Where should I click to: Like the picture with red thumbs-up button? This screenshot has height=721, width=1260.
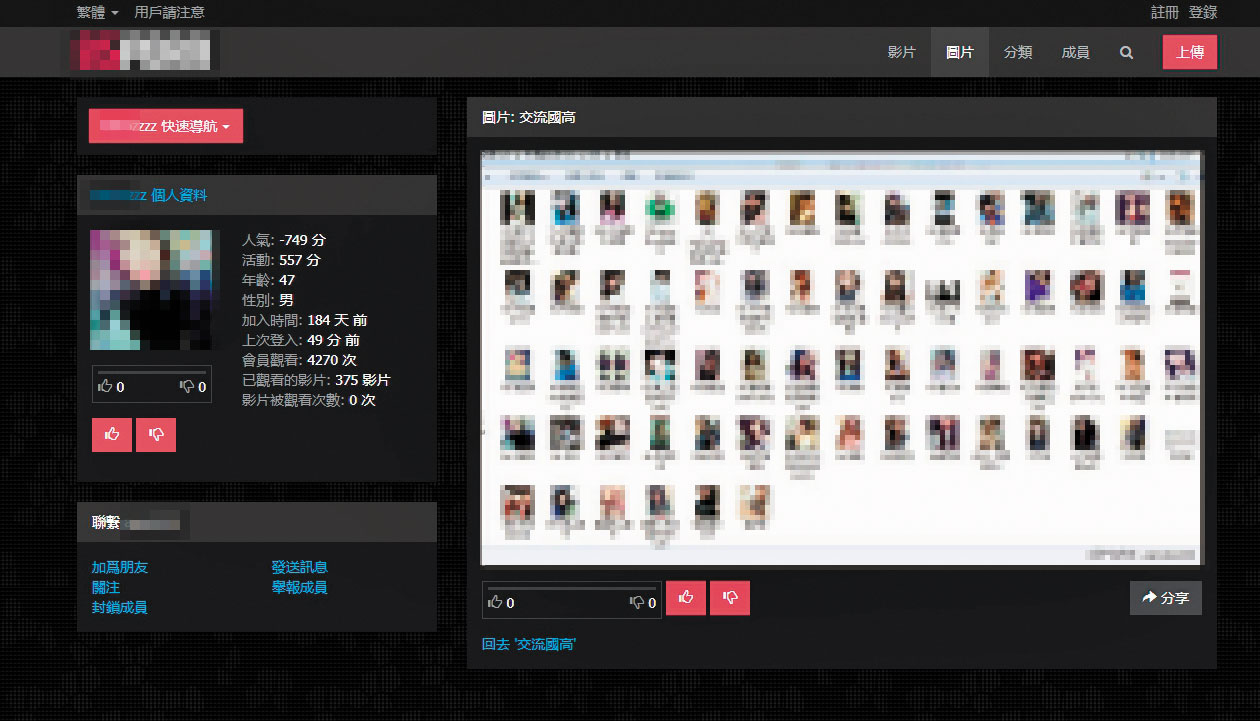[x=686, y=598]
